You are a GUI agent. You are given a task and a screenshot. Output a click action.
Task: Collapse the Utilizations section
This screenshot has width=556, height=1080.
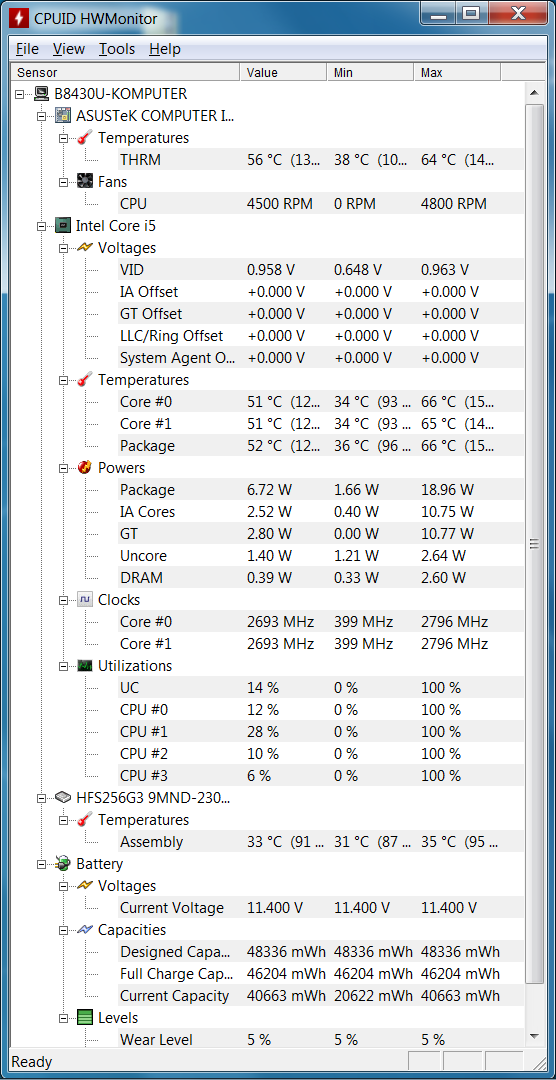(63, 666)
